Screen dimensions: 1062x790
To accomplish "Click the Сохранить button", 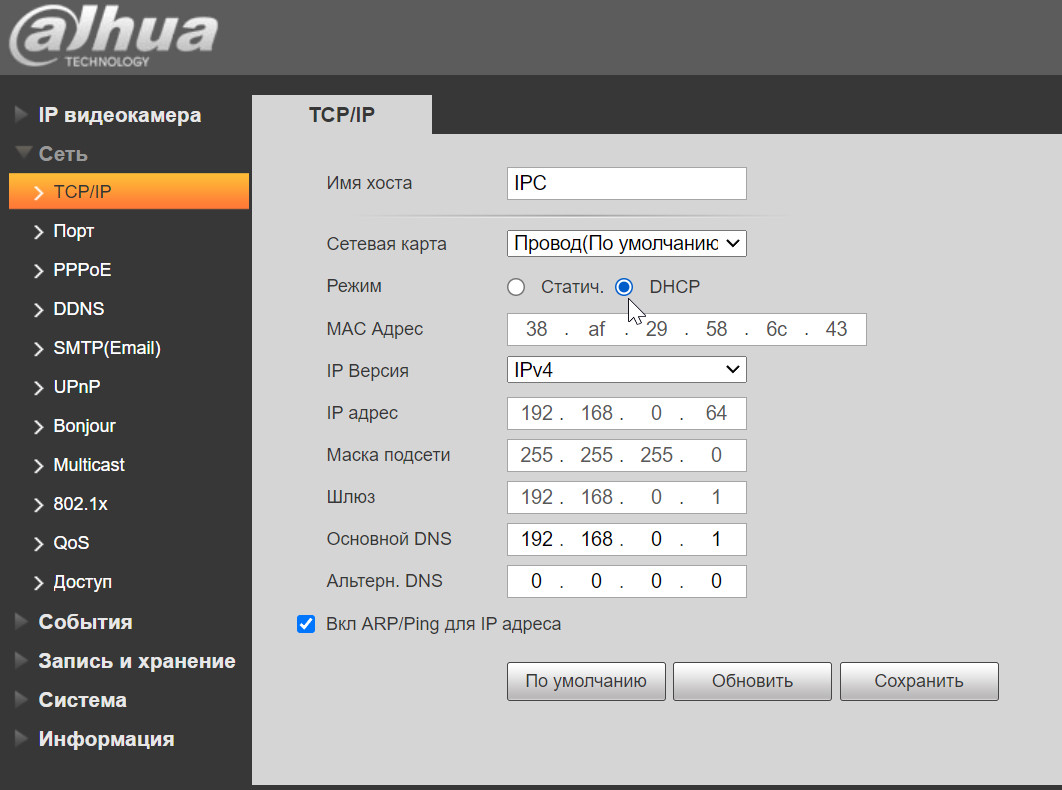I will point(919,681).
